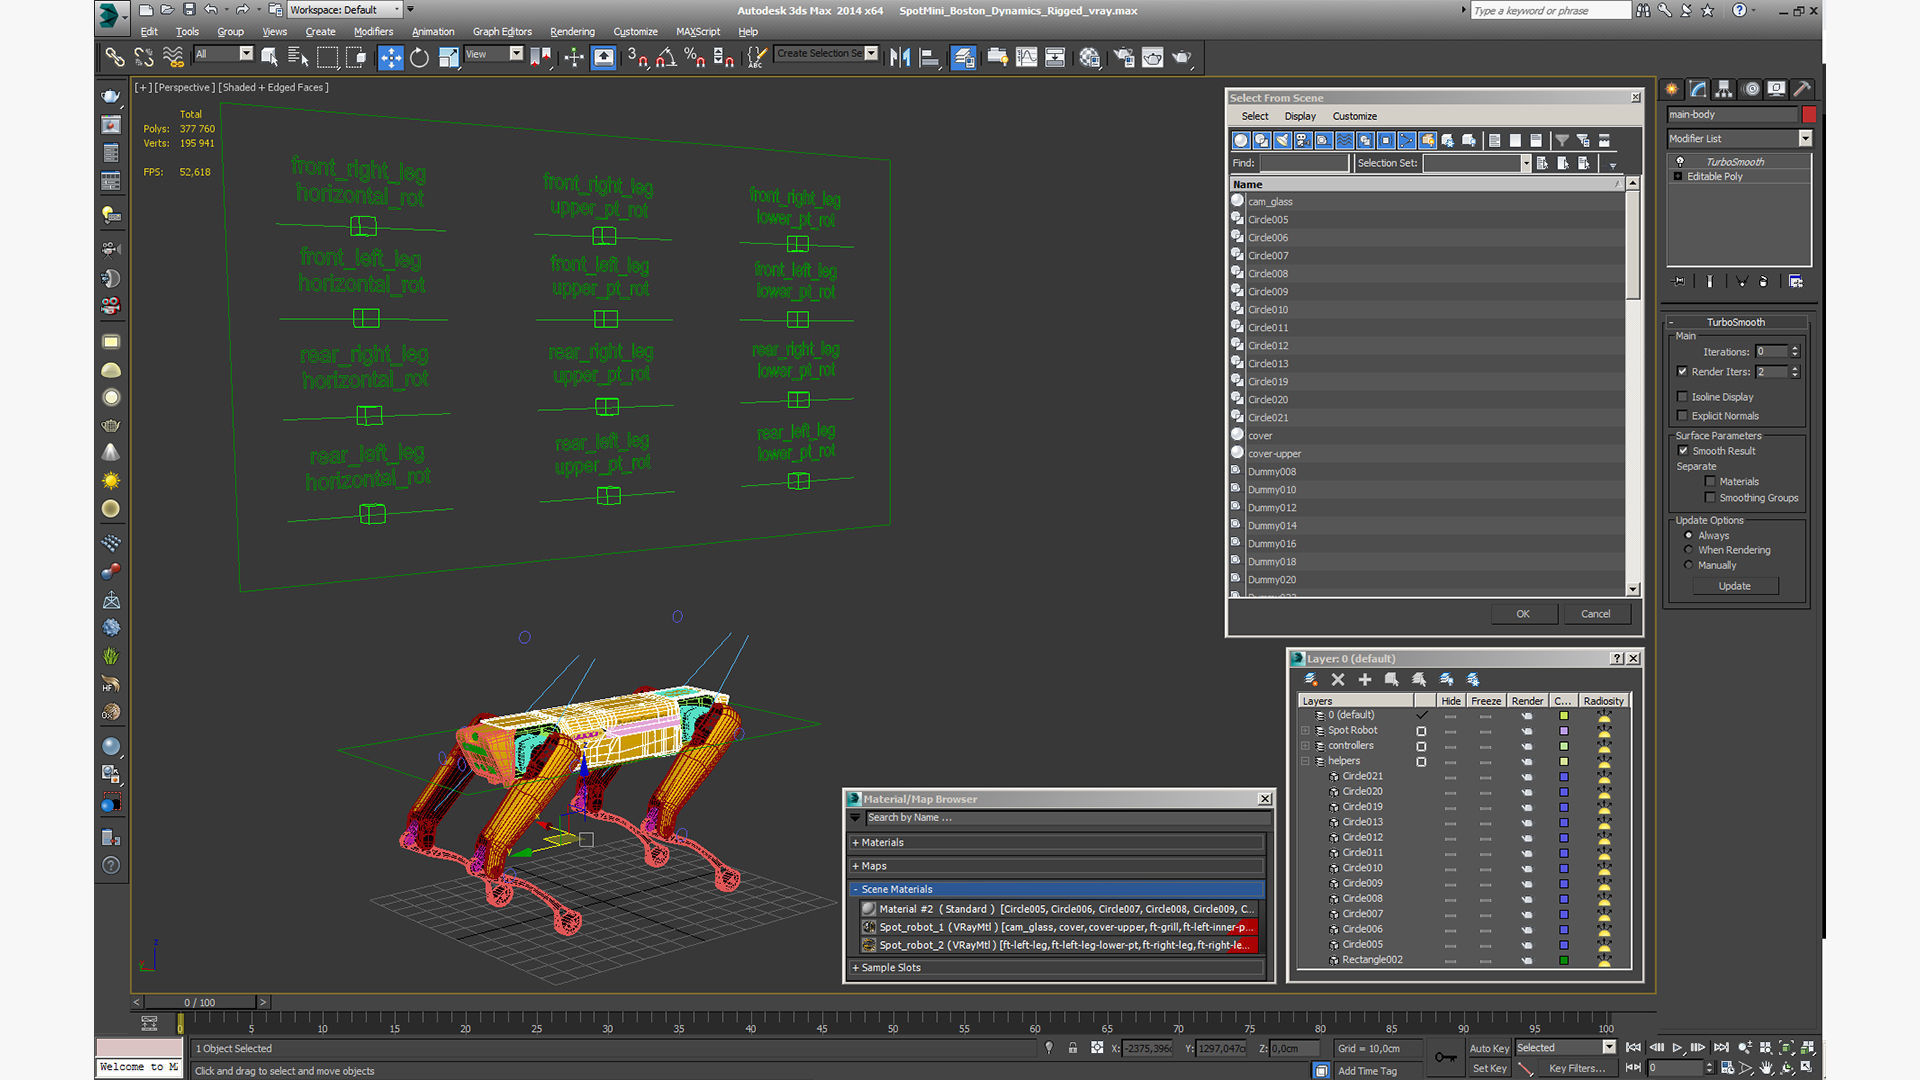The width and height of the screenshot is (1920, 1080).
Task: Check the Smoothing Groups checkbox
Action: tap(1710, 498)
